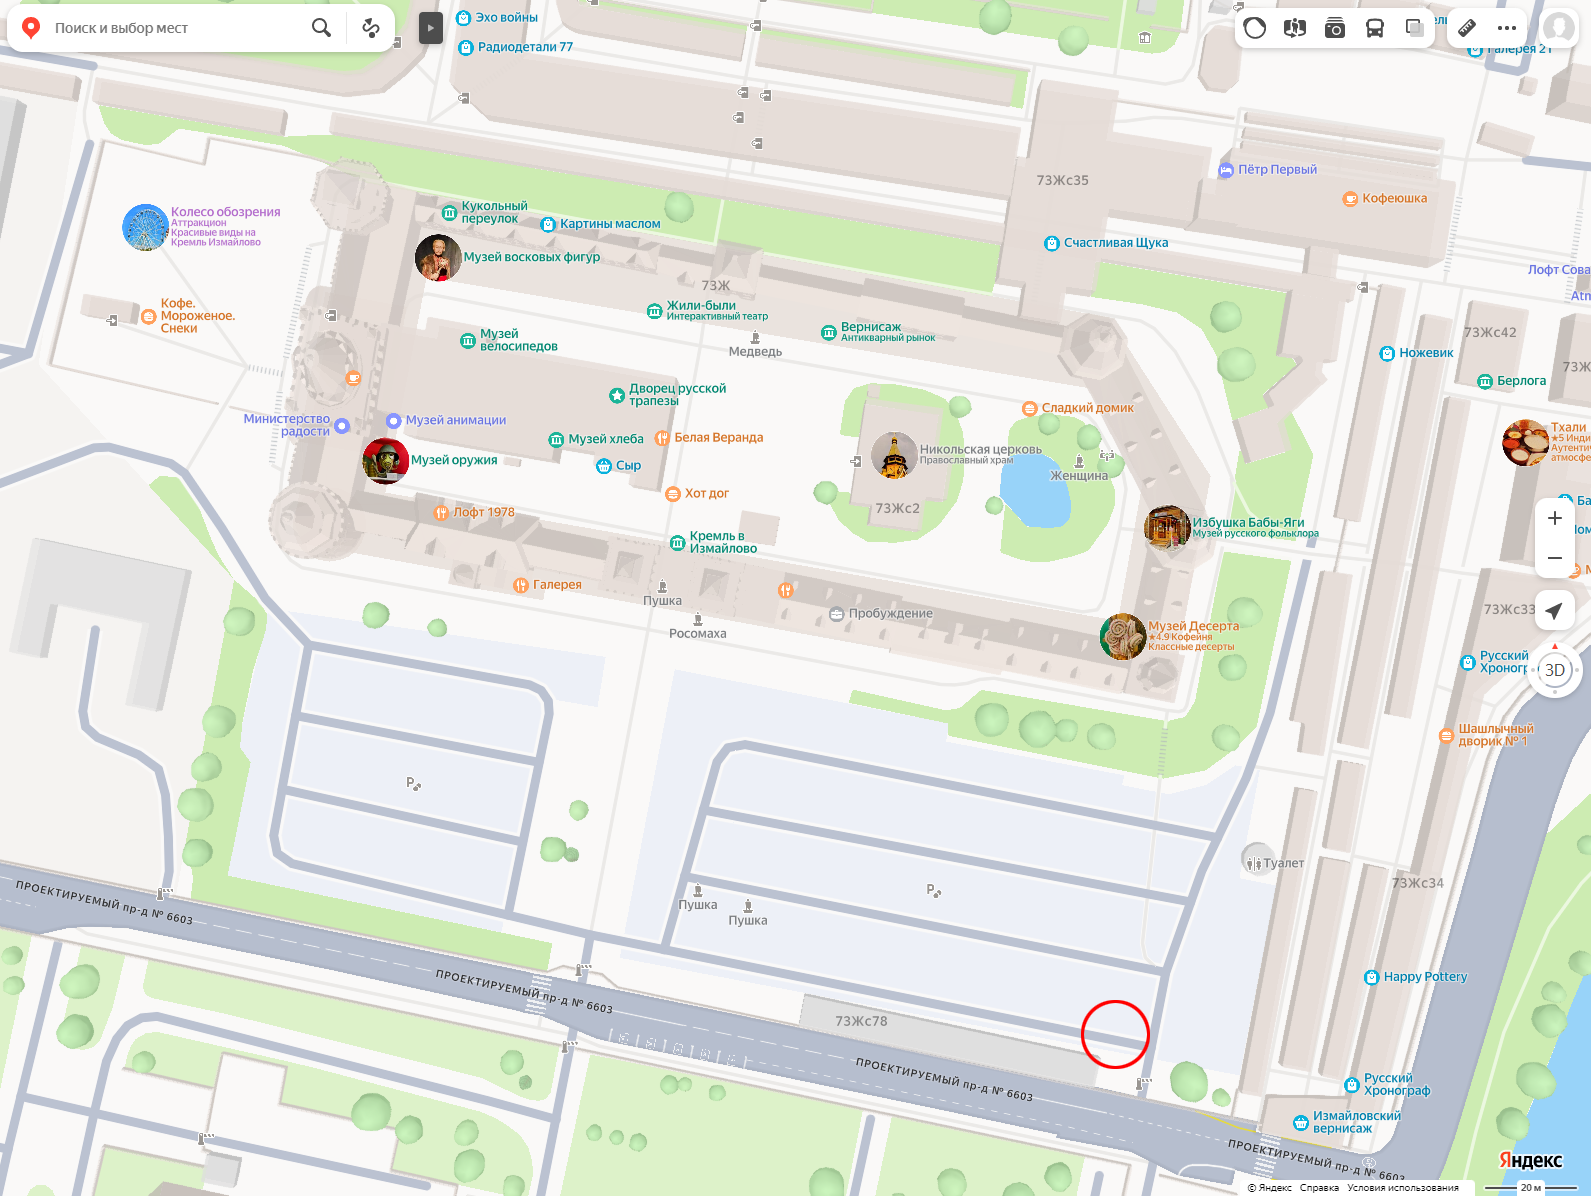Screen dimensions: 1591x1196
Task: Click the Колесо обозрения map marker
Action: coord(145,227)
